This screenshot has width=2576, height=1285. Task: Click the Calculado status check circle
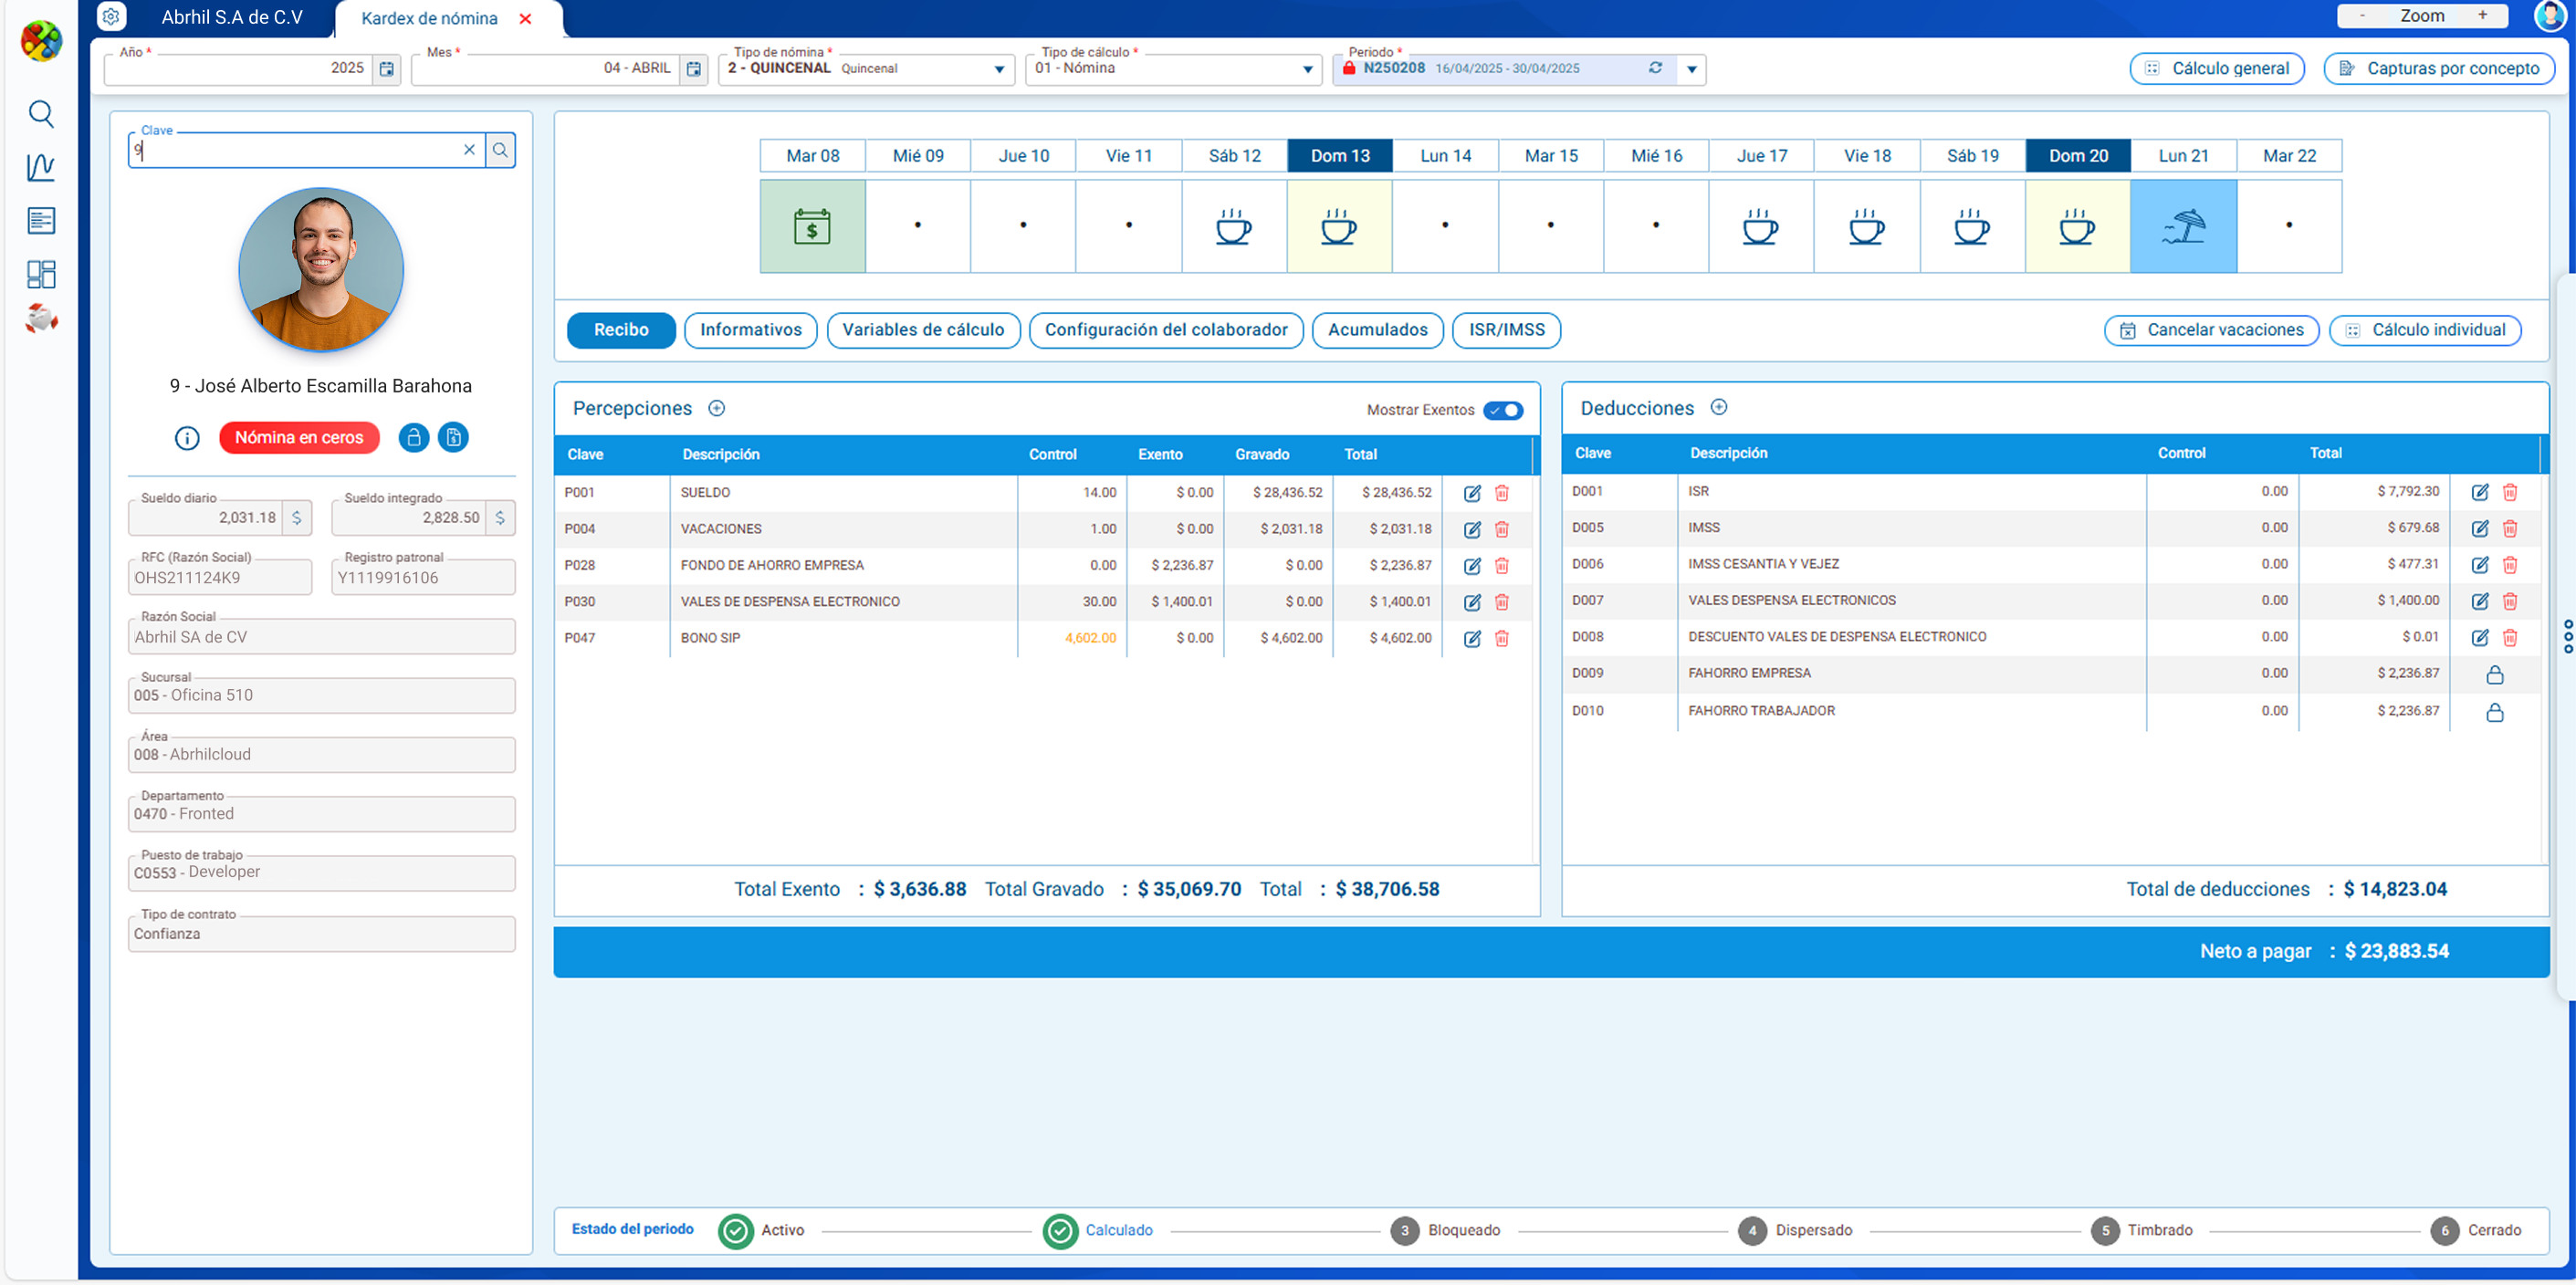(x=1060, y=1231)
